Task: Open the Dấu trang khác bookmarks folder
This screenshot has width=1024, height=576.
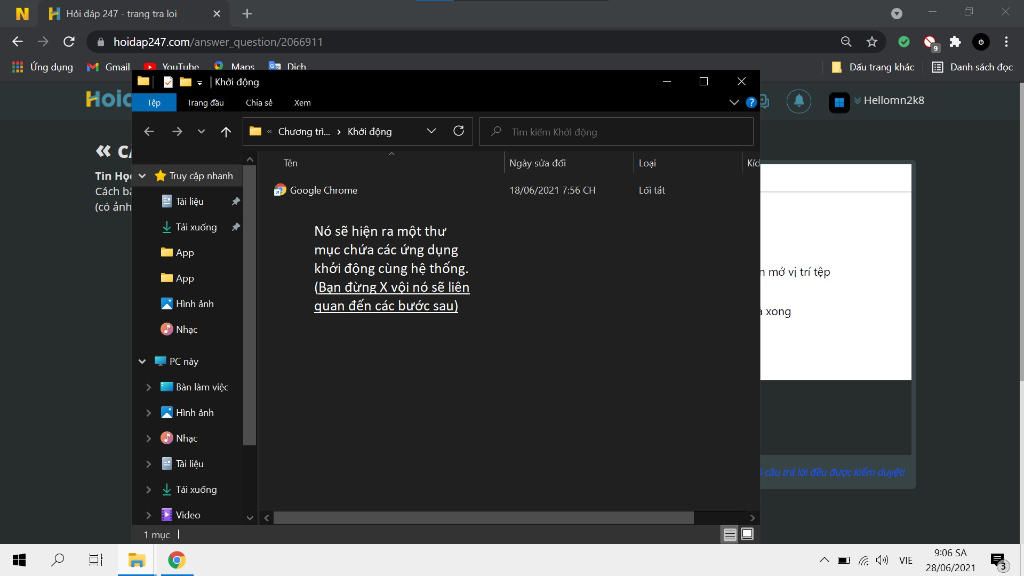Action: [x=872, y=67]
